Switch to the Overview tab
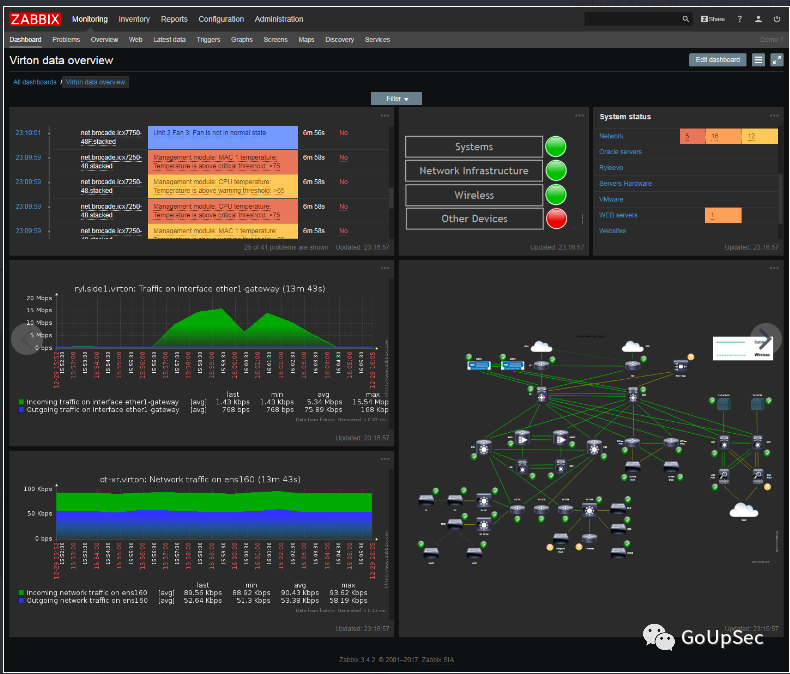The image size is (790, 674). point(104,40)
